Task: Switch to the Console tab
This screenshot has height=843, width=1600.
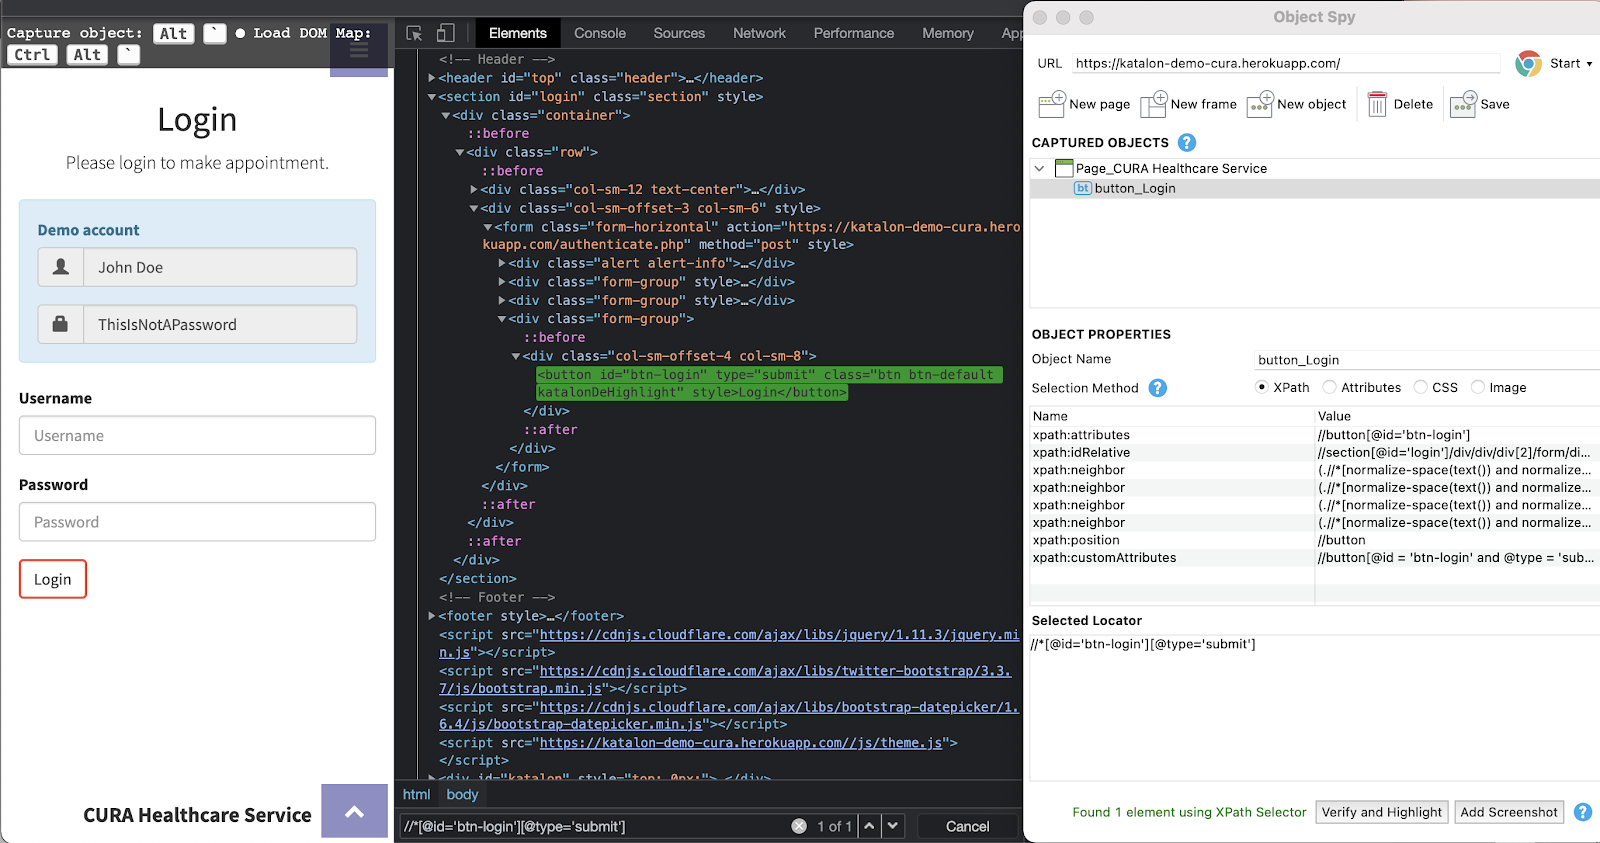Action: [600, 33]
